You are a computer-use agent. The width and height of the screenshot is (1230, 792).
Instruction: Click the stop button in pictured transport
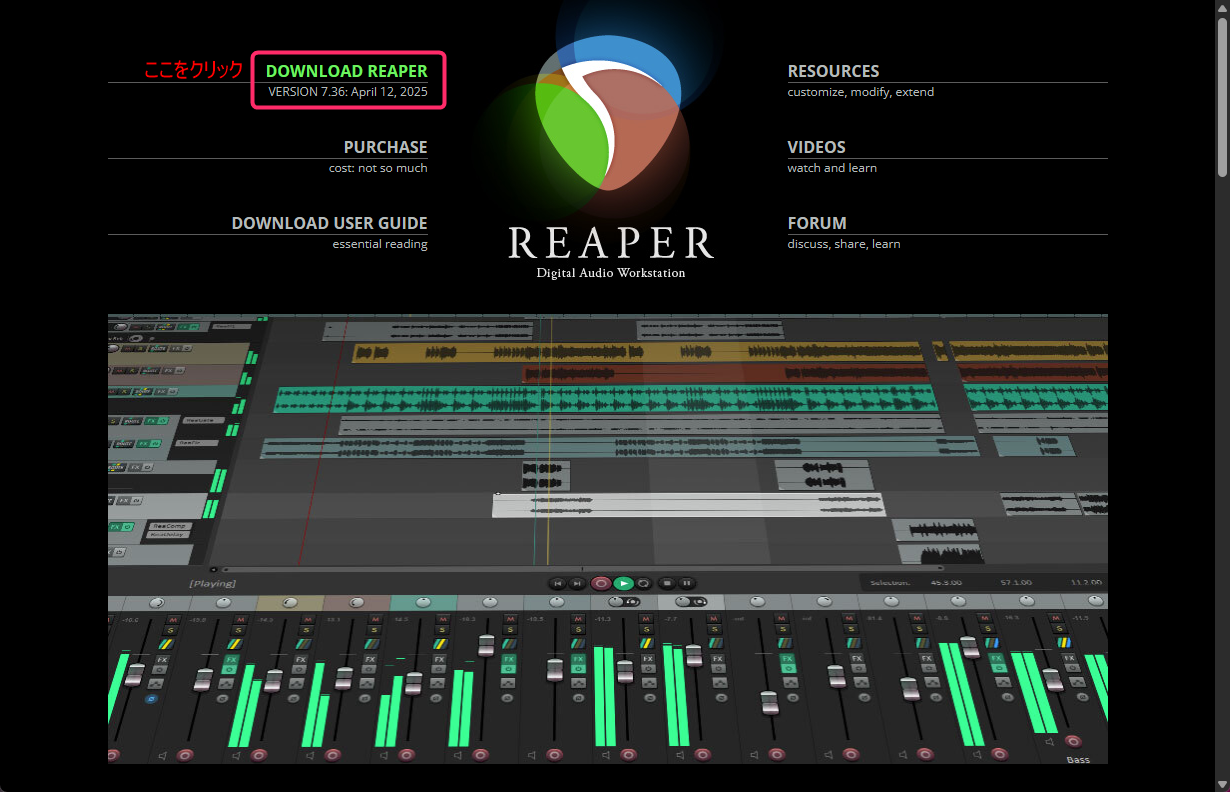pyautogui.click(x=667, y=583)
